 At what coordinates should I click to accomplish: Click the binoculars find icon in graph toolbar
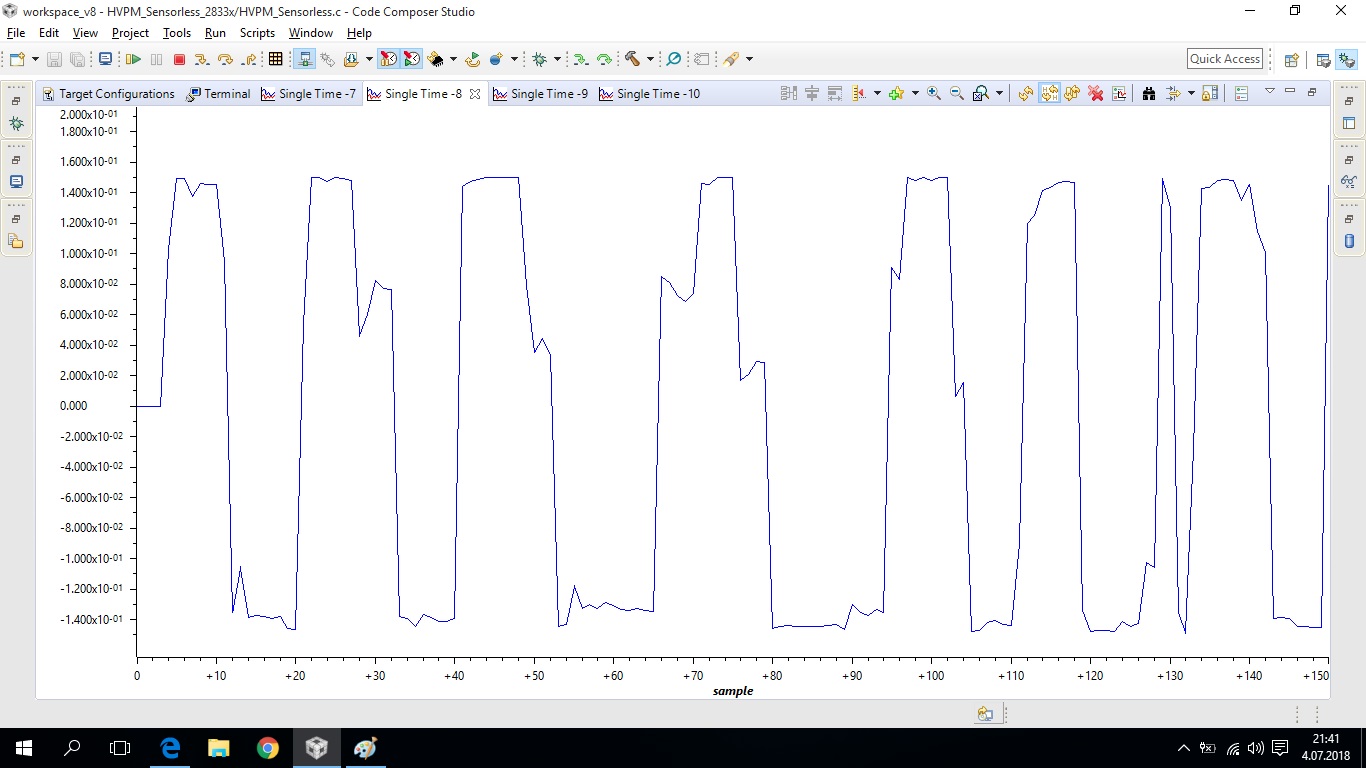coord(1149,94)
